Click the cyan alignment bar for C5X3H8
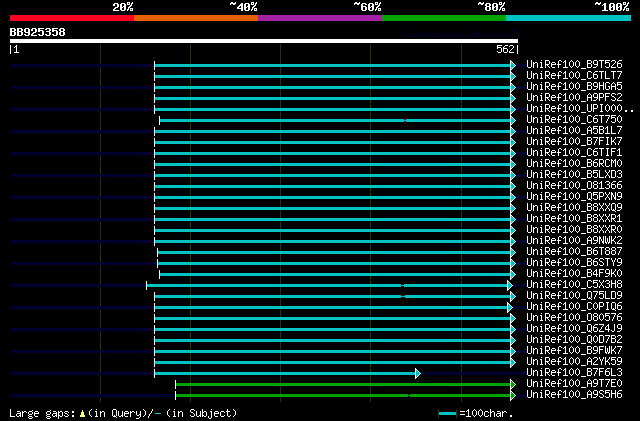The image size is (640, 421). click(x=327, y=285)
